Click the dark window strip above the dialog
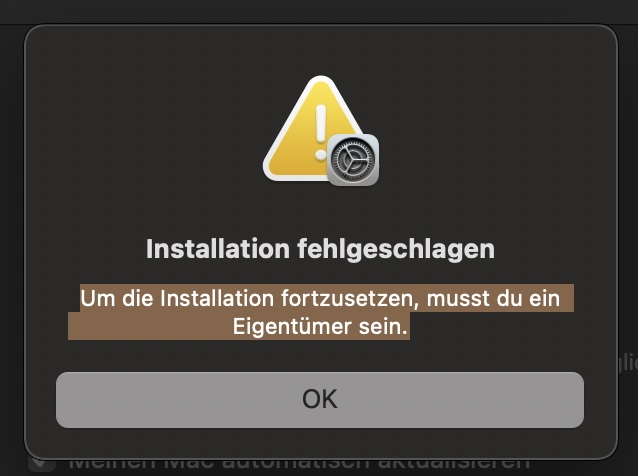 coord(319,11)
